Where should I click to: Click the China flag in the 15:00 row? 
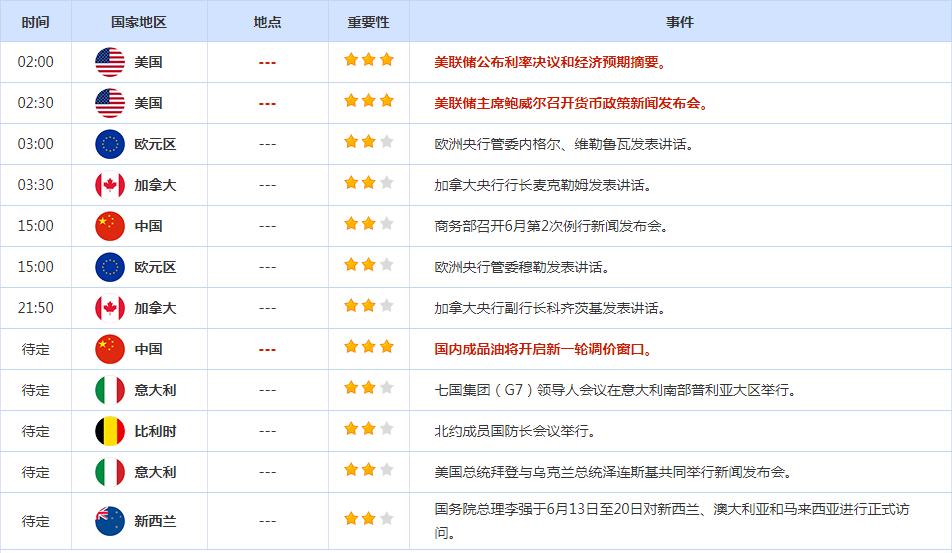point(110,226)
